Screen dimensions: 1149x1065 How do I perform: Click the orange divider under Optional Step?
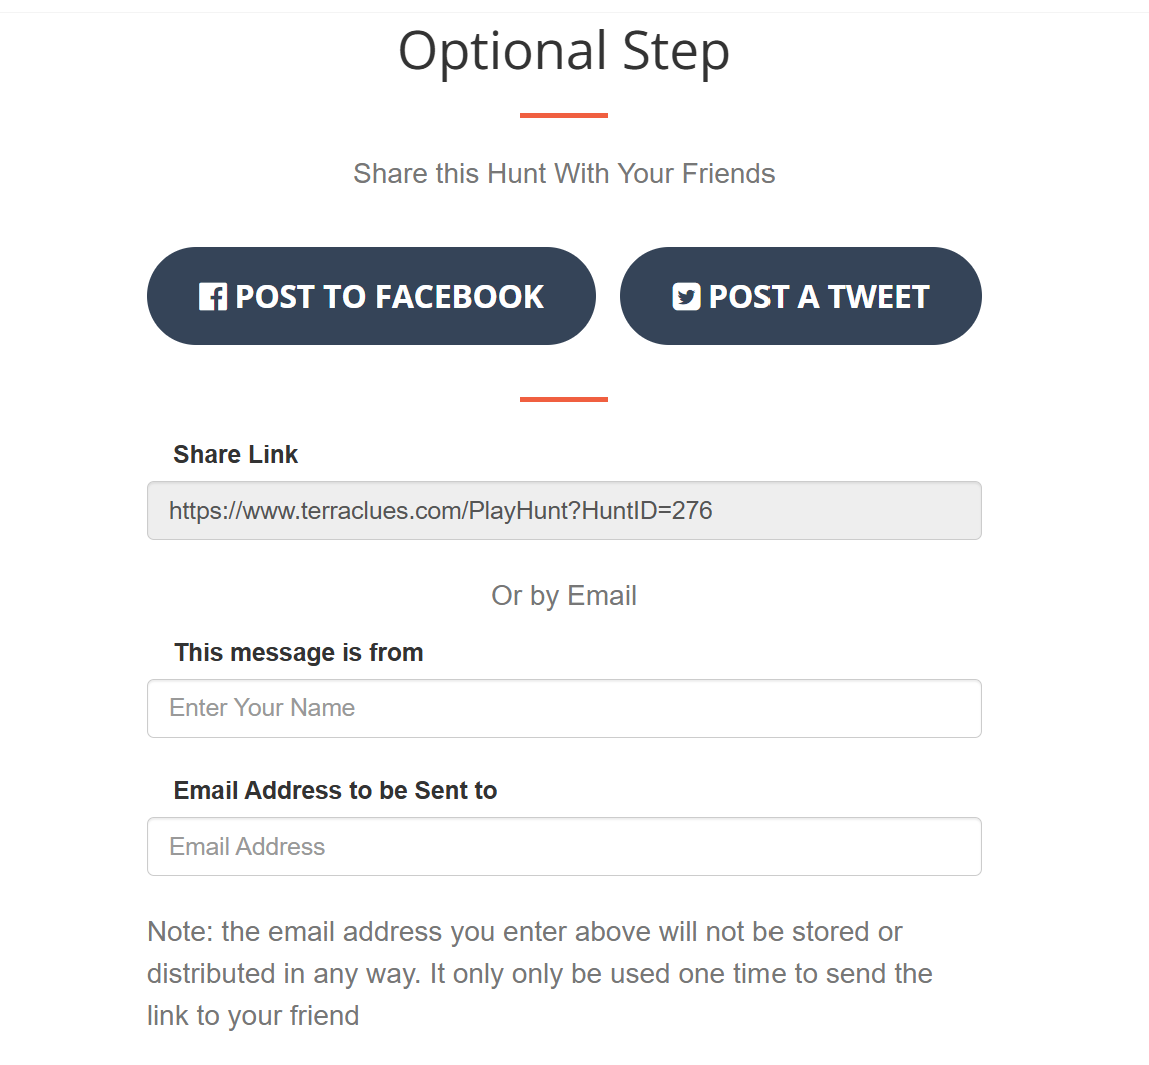[x=564, y=116]
